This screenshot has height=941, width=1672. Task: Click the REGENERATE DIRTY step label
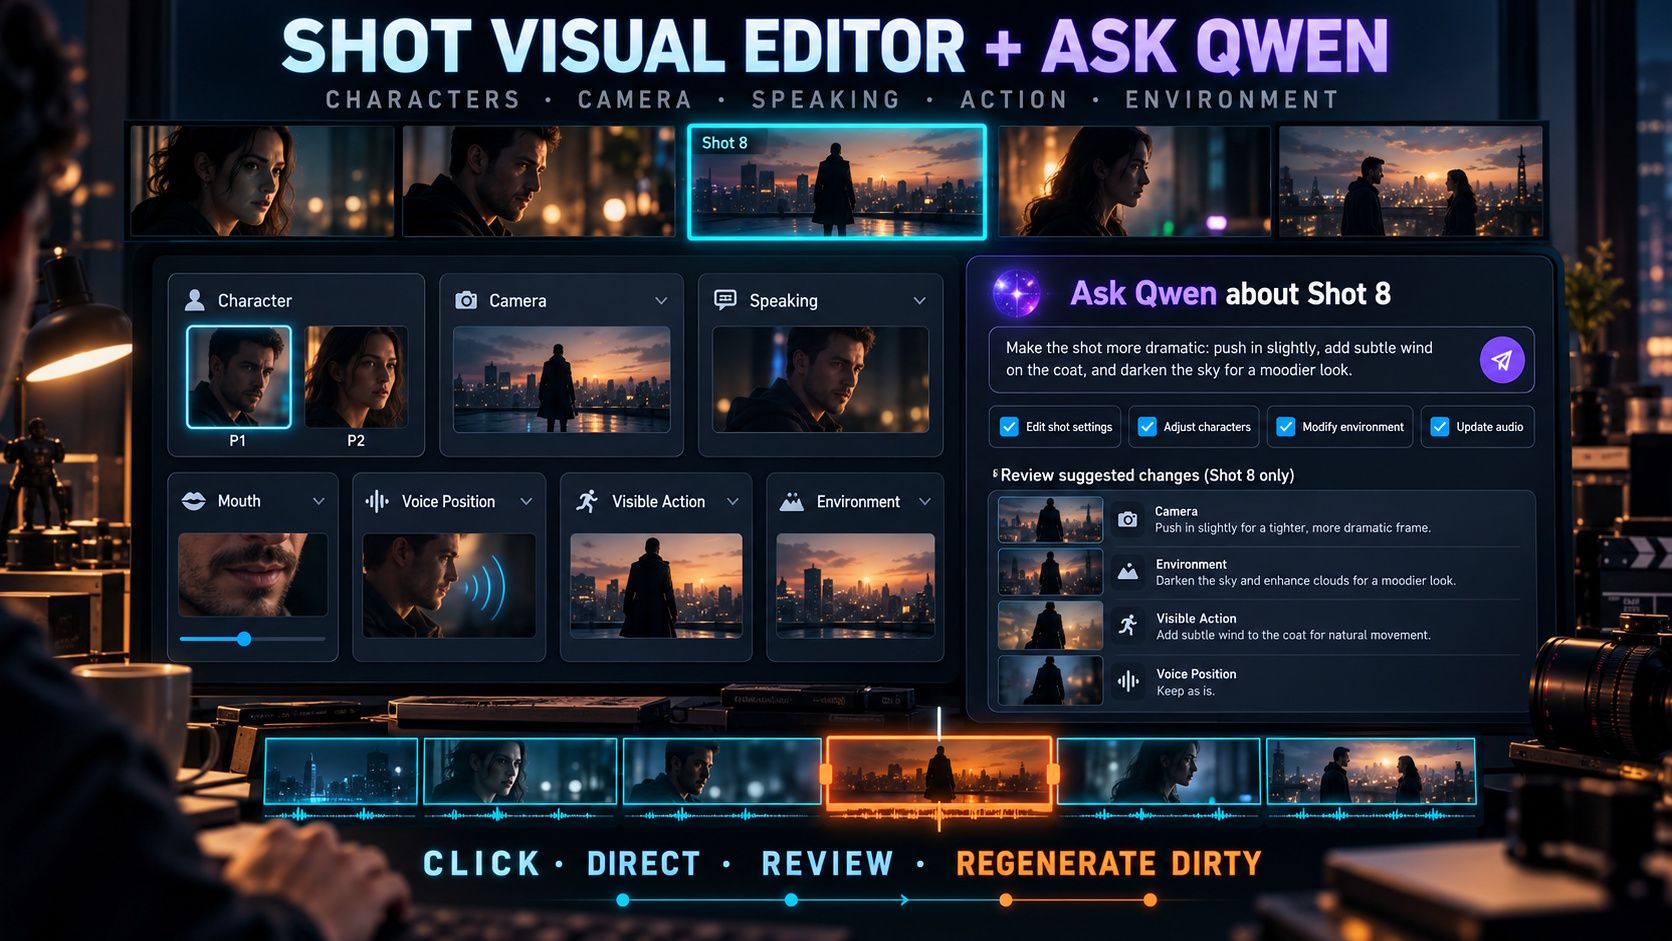click(1109, 864)
